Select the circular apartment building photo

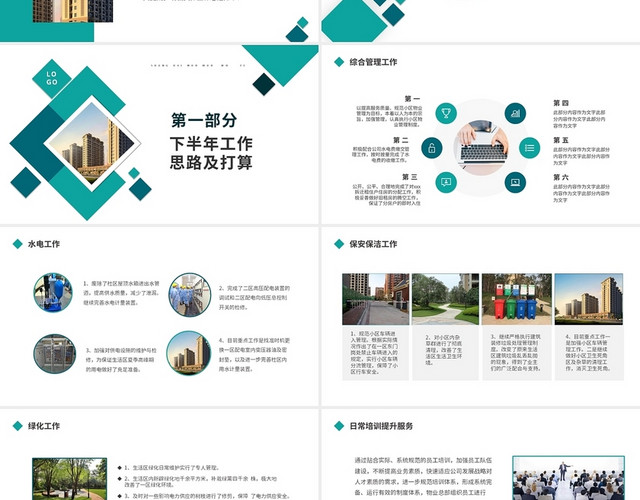(x=189, y=353)
